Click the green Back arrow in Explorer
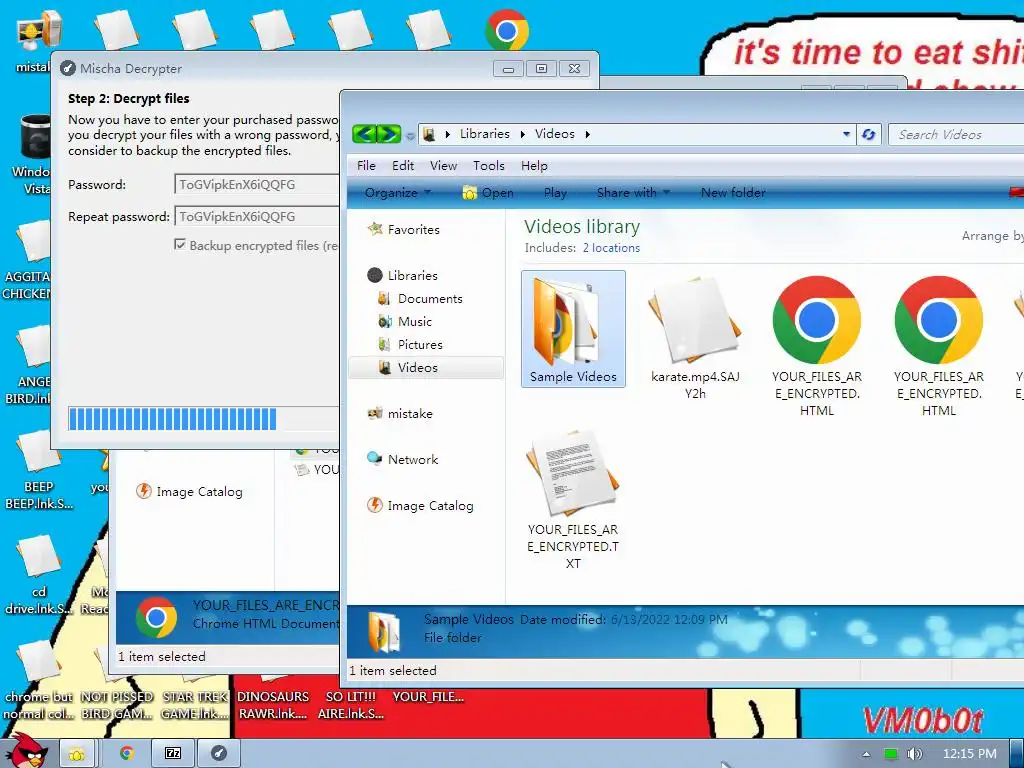 [x=364, y=134]
